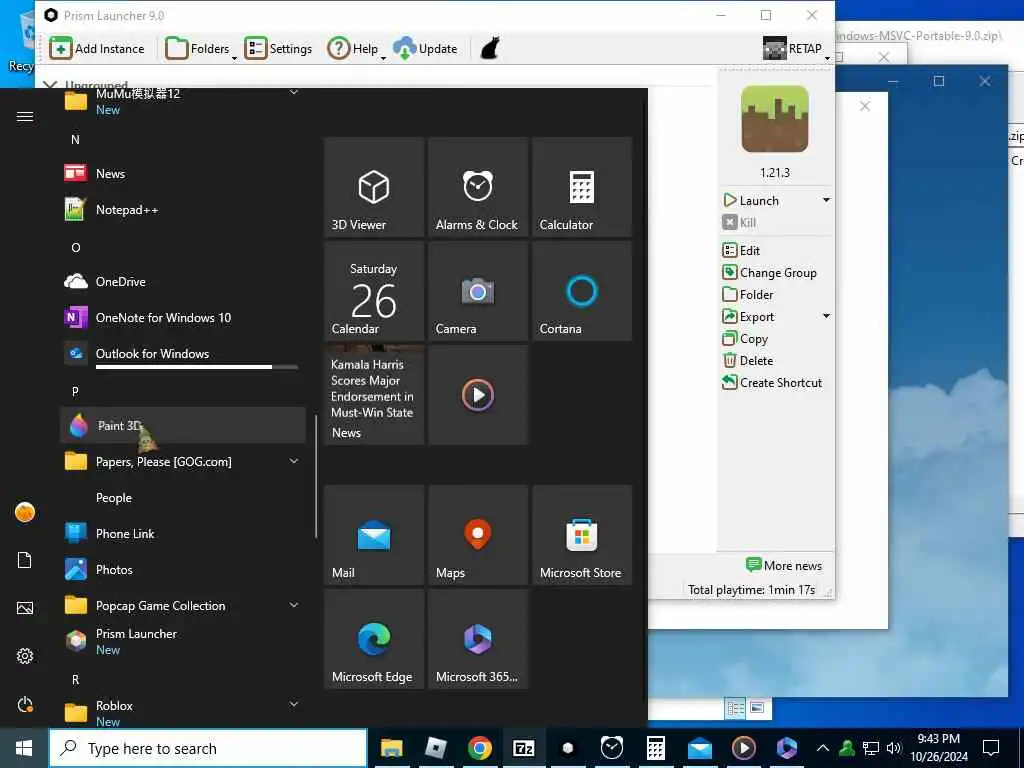
Task: Expand the Roblox folder
Action: pos(183,711)
